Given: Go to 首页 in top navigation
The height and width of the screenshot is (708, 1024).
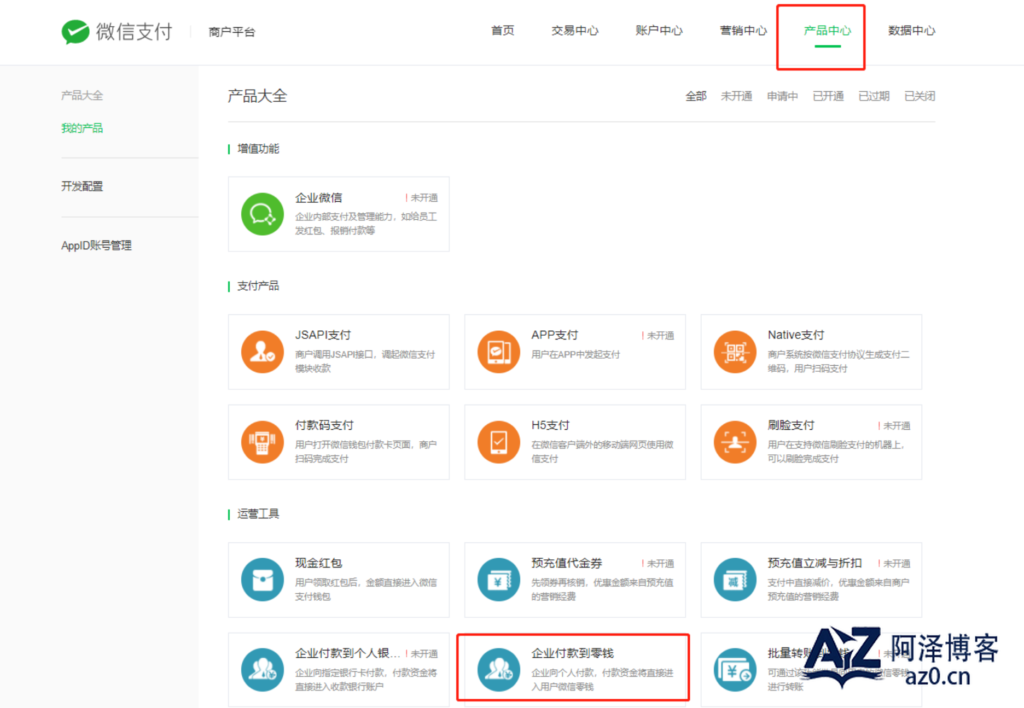Looking at the screenshot, I should (502, 30).
